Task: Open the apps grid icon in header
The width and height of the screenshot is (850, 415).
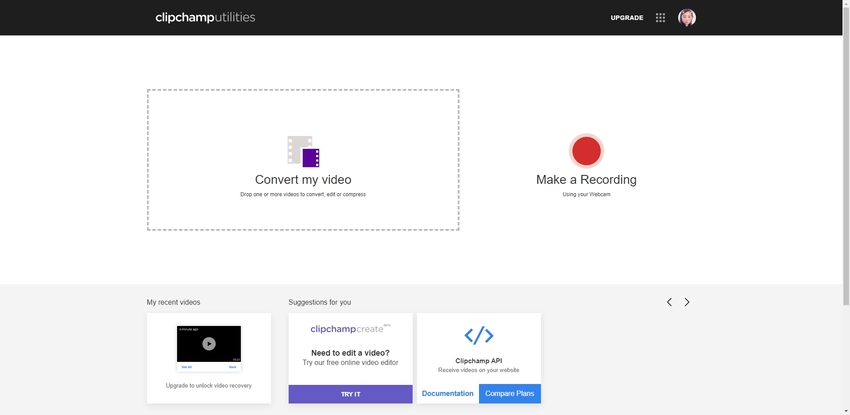Action: pos(660,17)
